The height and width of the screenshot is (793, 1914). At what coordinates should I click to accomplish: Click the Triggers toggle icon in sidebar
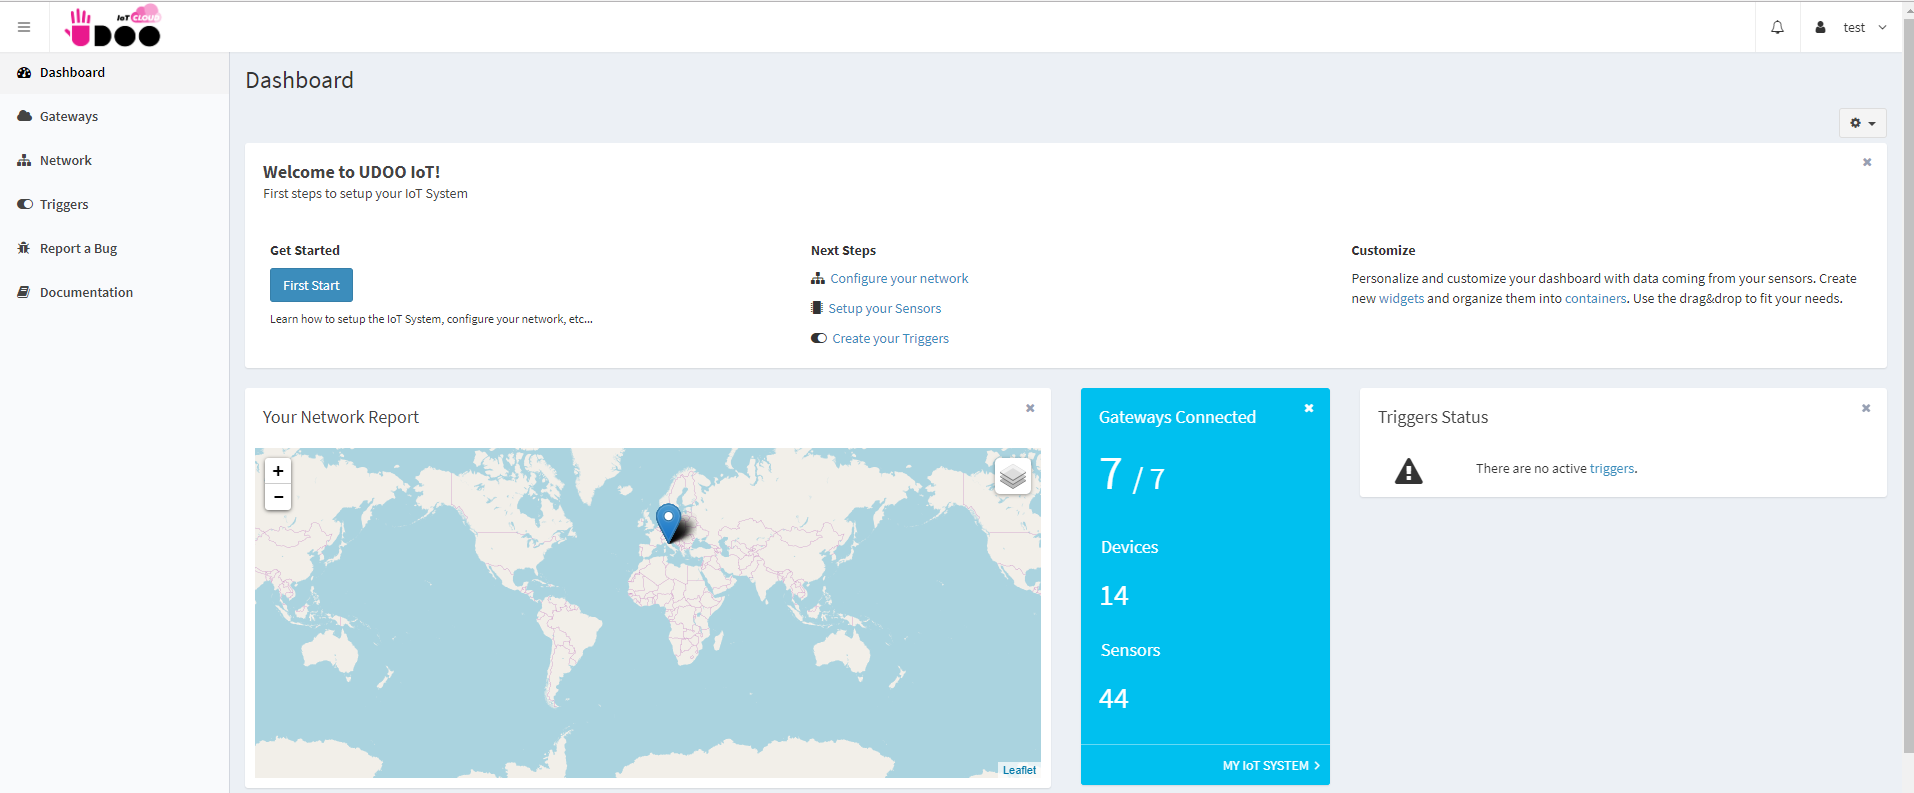[25, 204]
